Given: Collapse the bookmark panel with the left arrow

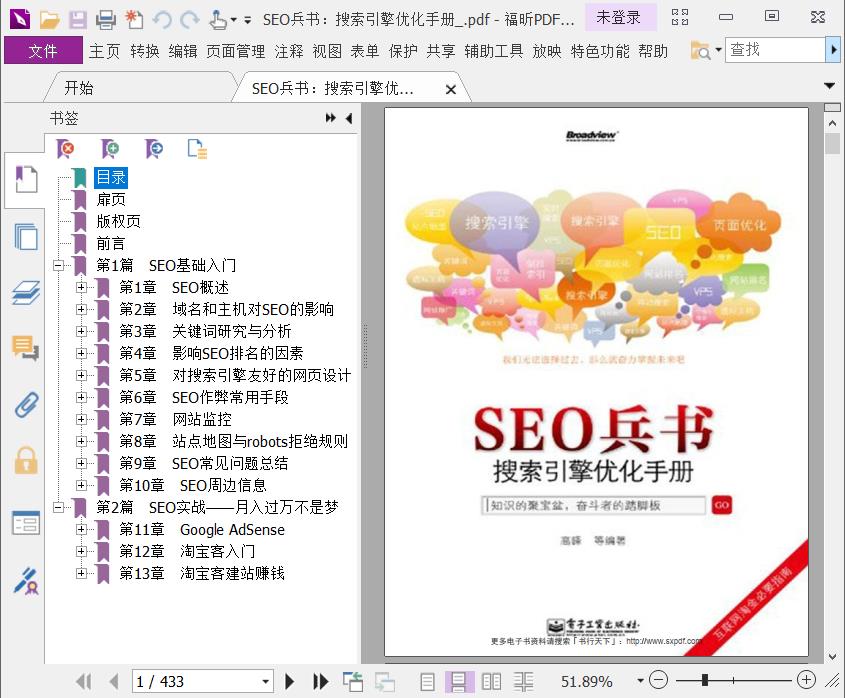Looking at the screenshot, I should click(x=349, y=118).
